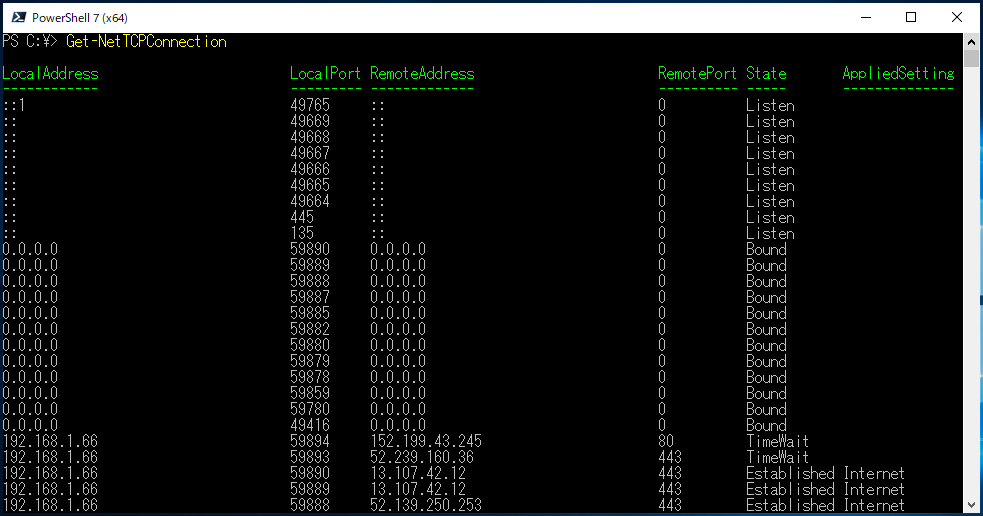Click the State column header
The height and width of the screenshot is (516, 983).
coord(766,74)
